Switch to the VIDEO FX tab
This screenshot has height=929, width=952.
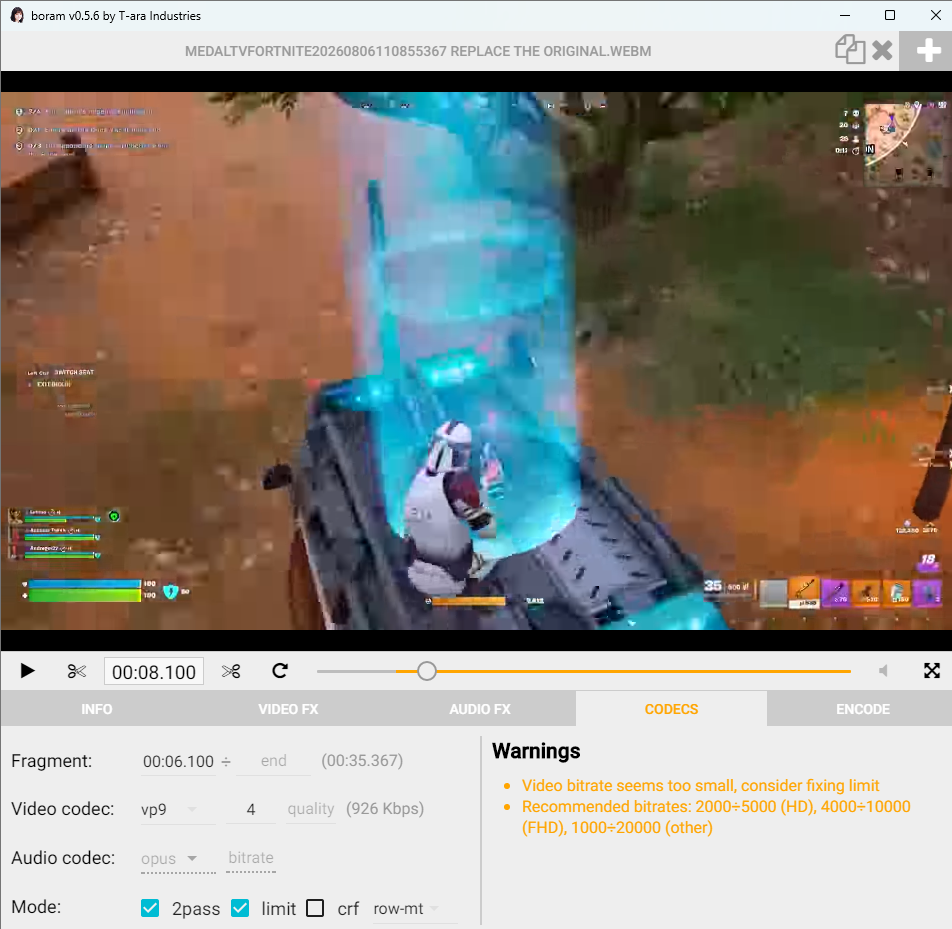[x=288, y=709]
